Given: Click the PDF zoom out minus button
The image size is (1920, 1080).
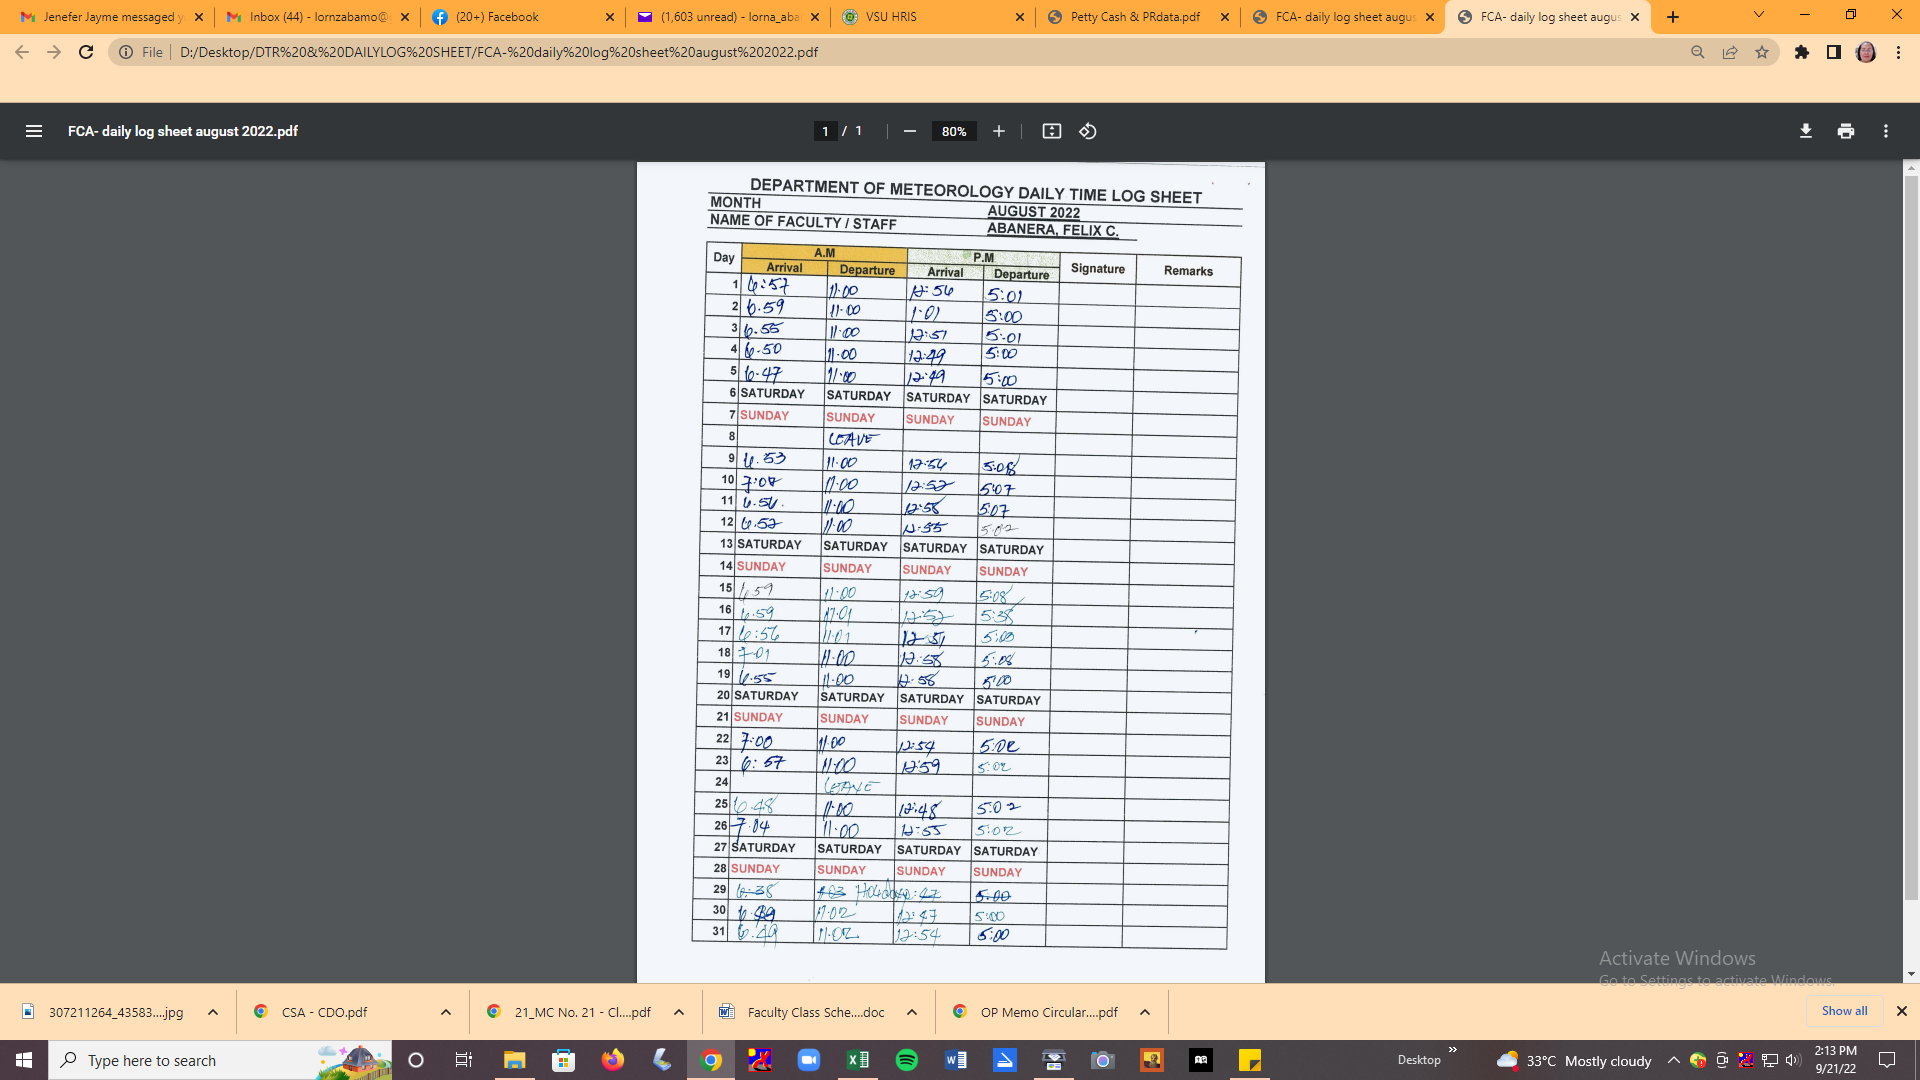Looking at the screenshot, I should [909, 131].
